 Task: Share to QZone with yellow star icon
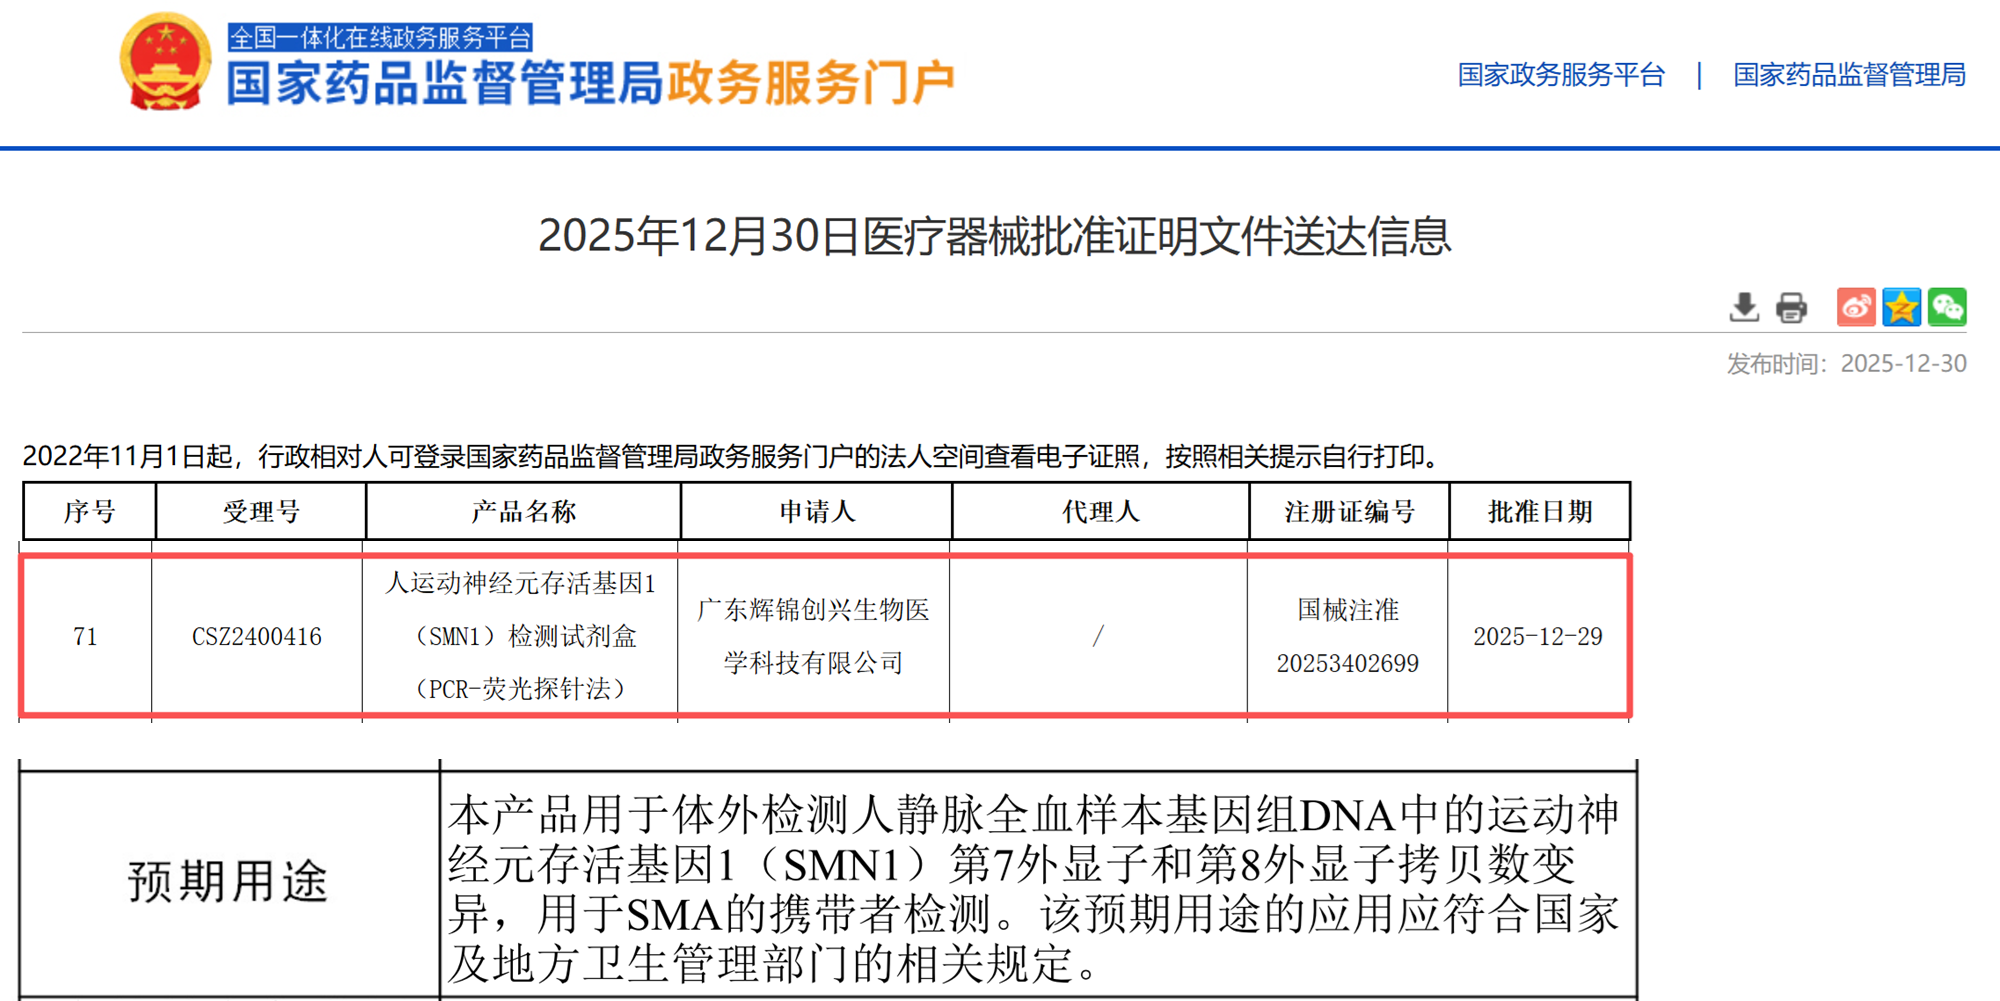1901,307
